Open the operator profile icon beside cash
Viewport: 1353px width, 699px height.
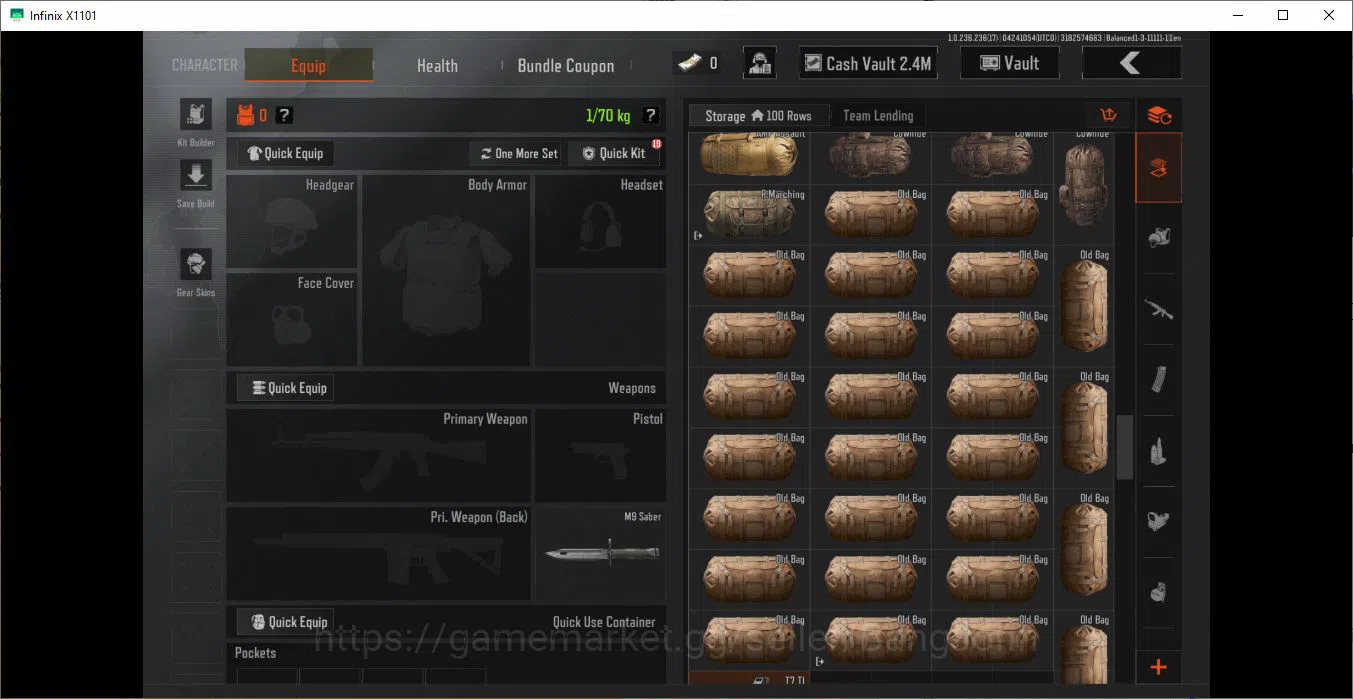click(x=760, y=63)
